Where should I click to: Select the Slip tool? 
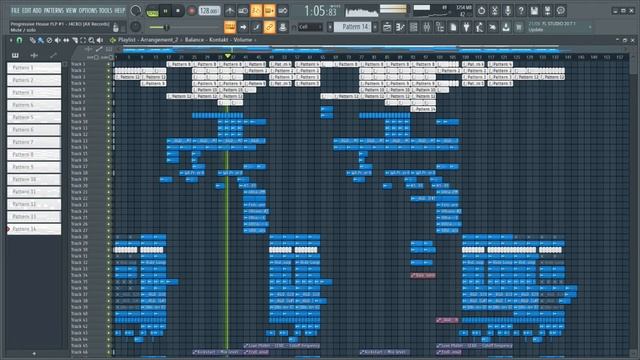tap(66, 40)
